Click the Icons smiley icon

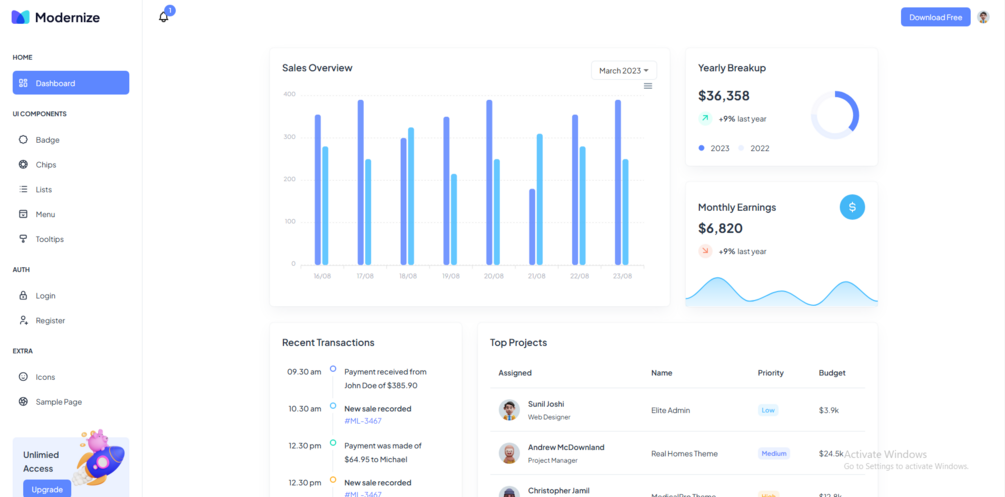coord(23,376)
